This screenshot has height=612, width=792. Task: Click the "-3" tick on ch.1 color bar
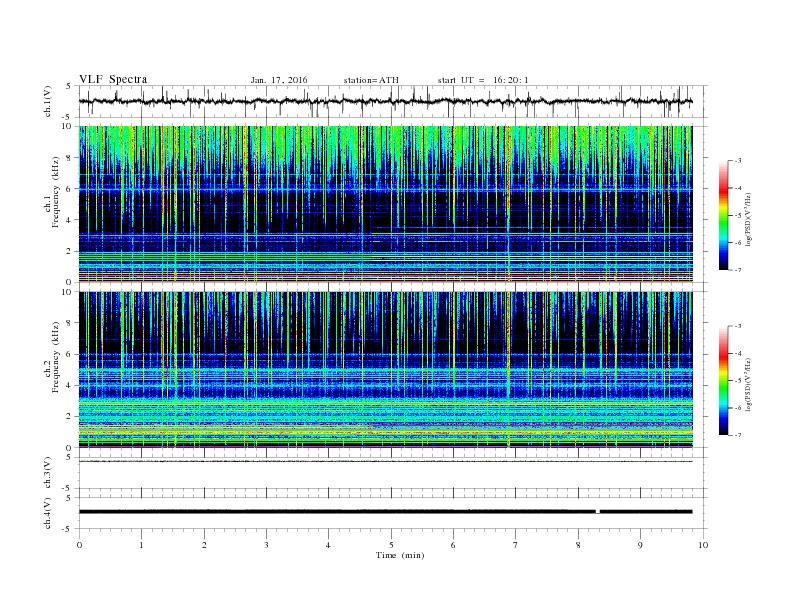click(x=738, y=161)
